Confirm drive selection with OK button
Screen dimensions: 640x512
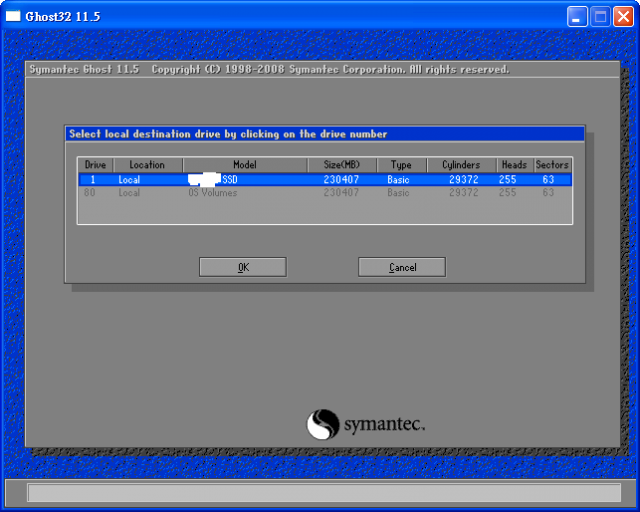tap(242, 267)
